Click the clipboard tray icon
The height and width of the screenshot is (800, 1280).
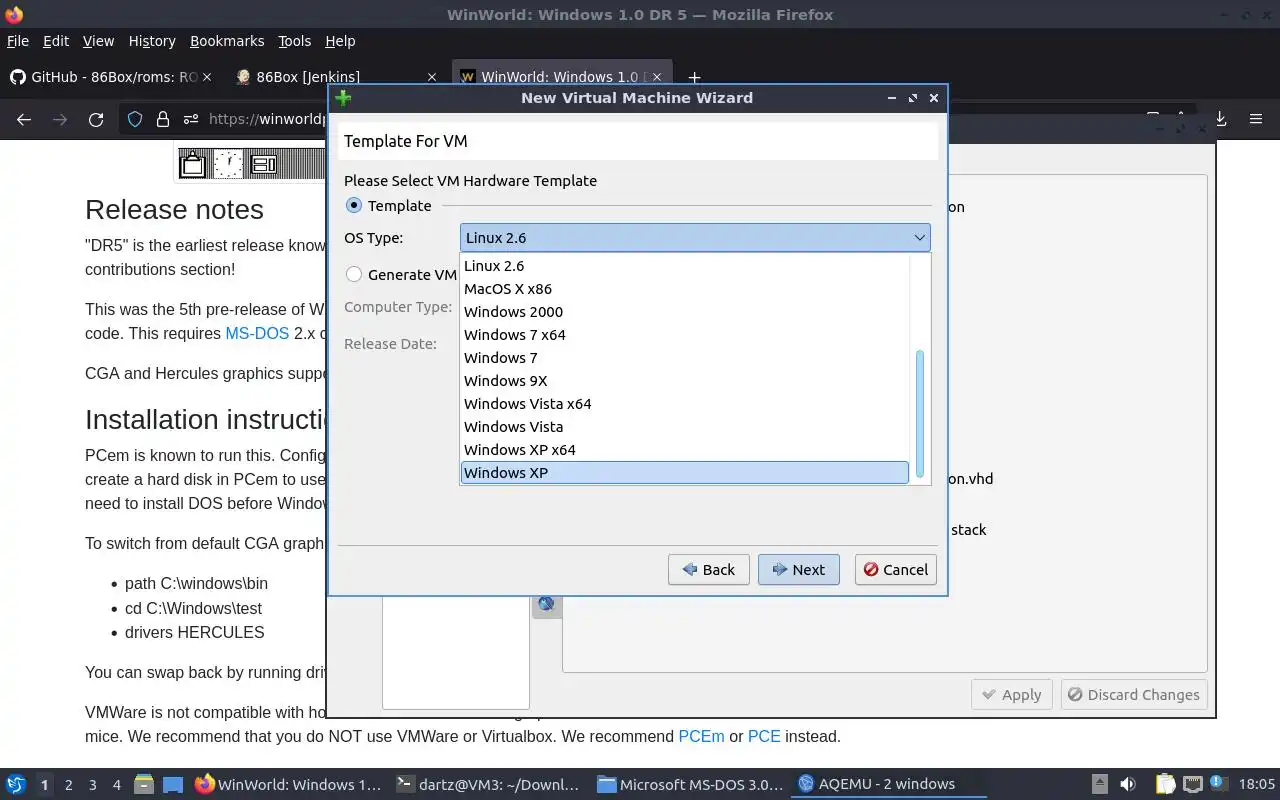pyautogui.click(x=1164, y=784)
